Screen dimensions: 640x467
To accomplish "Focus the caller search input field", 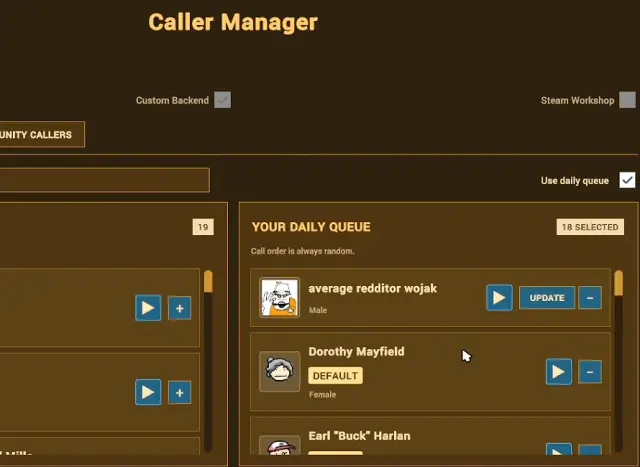I will (x=104, y=180).
